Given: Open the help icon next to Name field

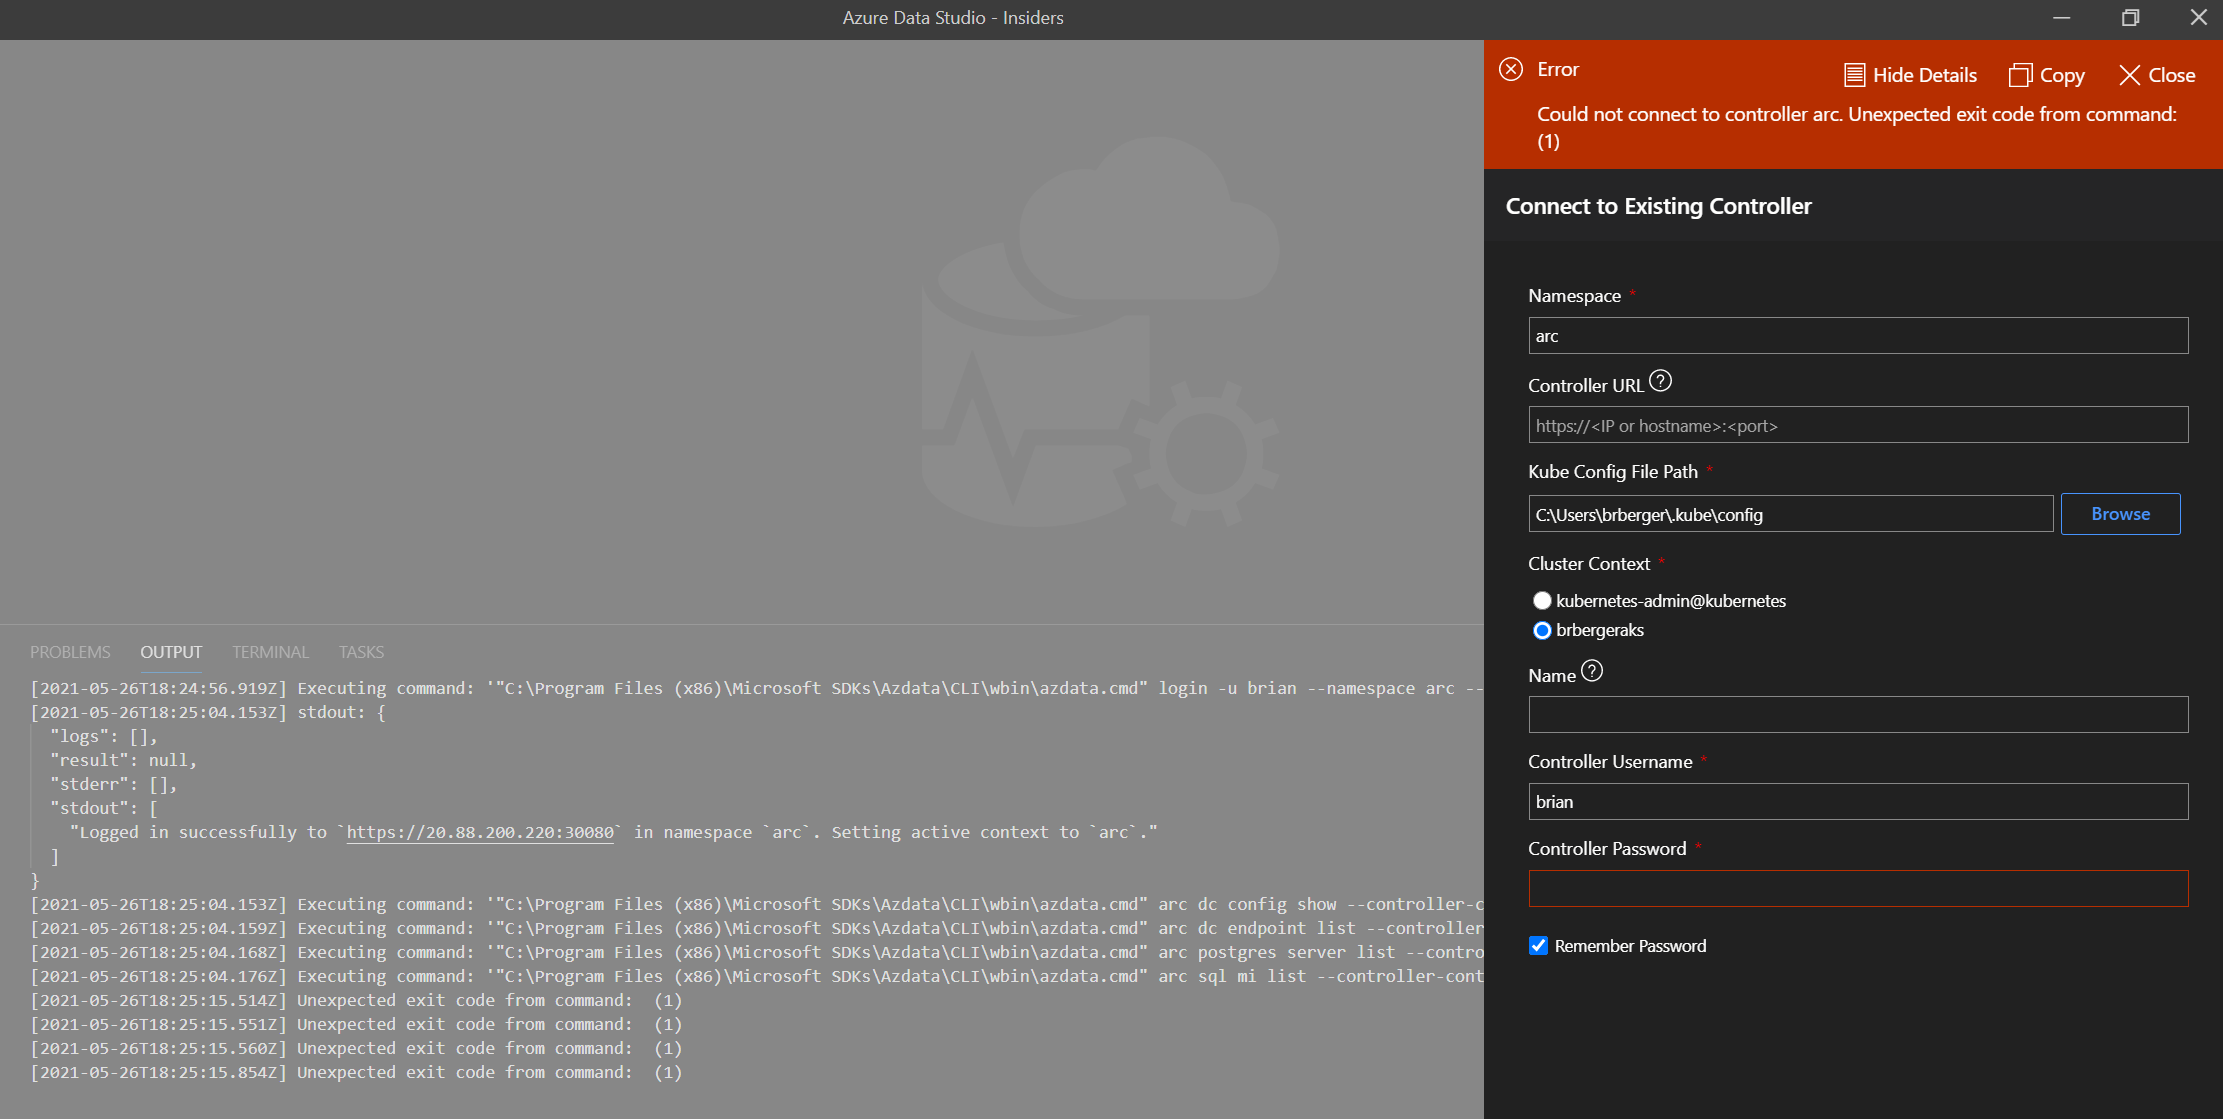Looking at the screenshot, I should (1592, 671).
